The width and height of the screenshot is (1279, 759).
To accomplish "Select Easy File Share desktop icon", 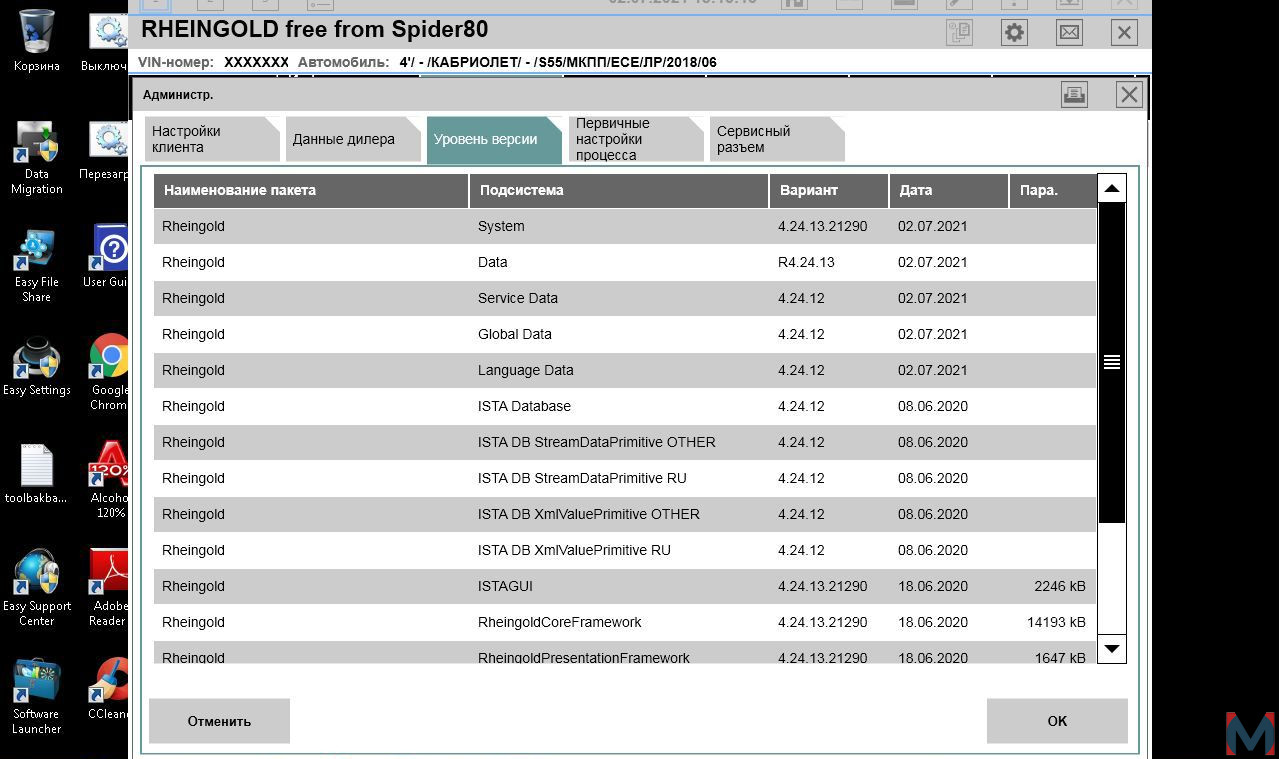I will [x=37, y=266].
